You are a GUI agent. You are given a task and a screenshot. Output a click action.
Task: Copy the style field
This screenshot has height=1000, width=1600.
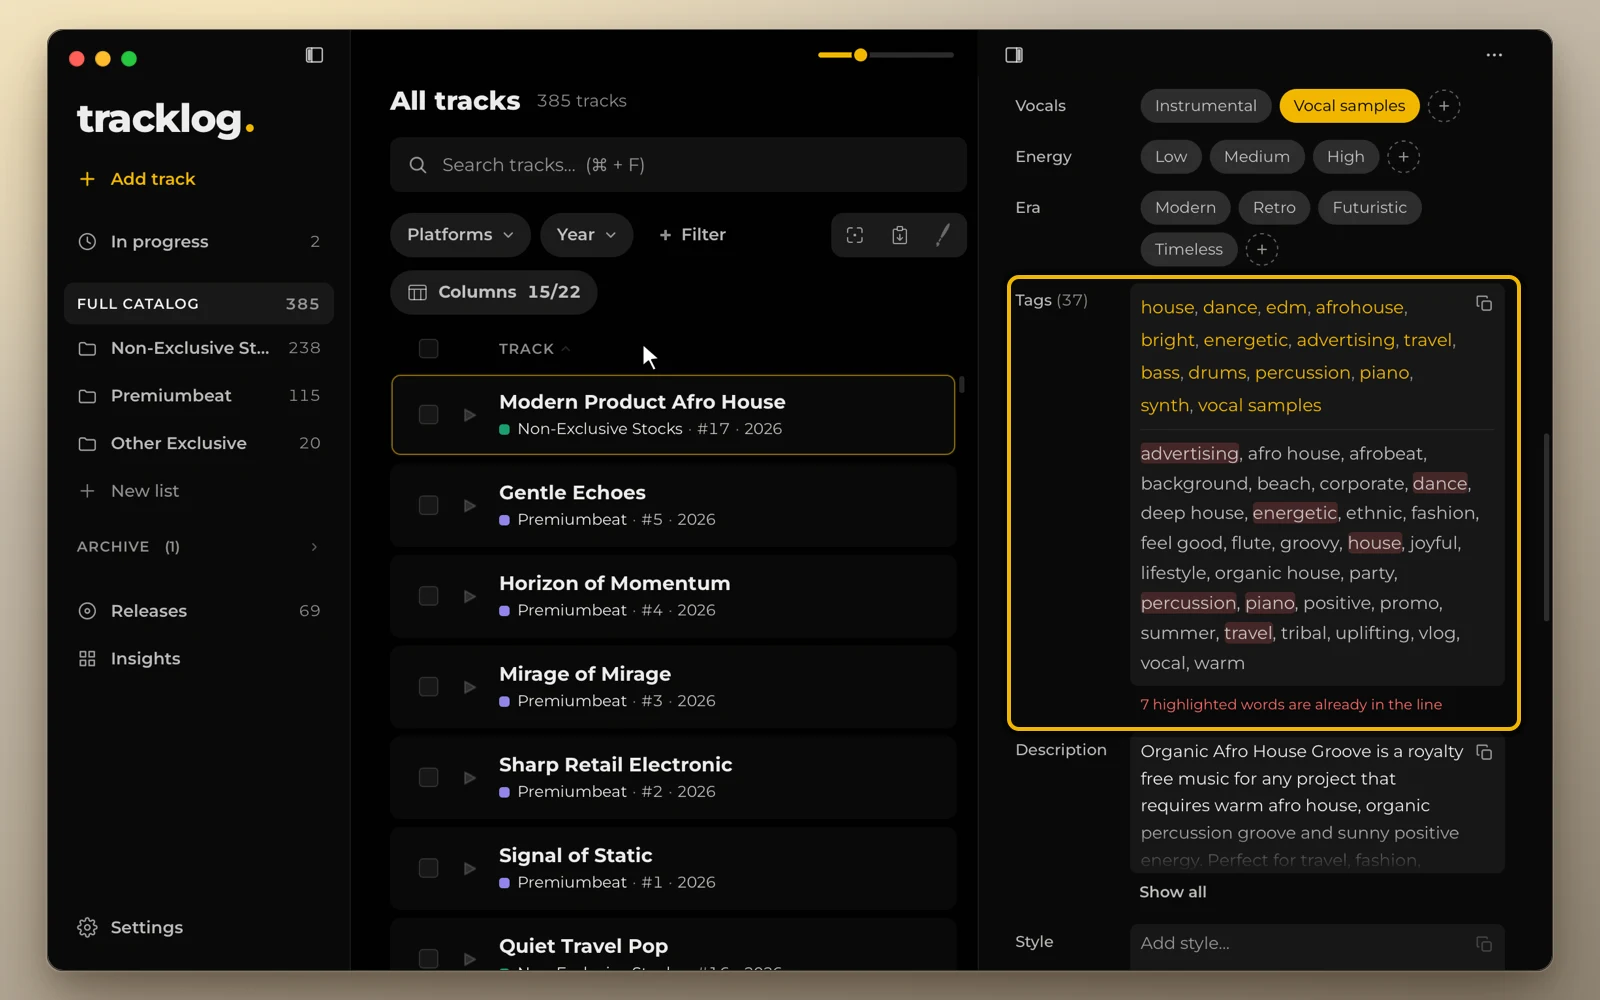tap(1484, 944)
